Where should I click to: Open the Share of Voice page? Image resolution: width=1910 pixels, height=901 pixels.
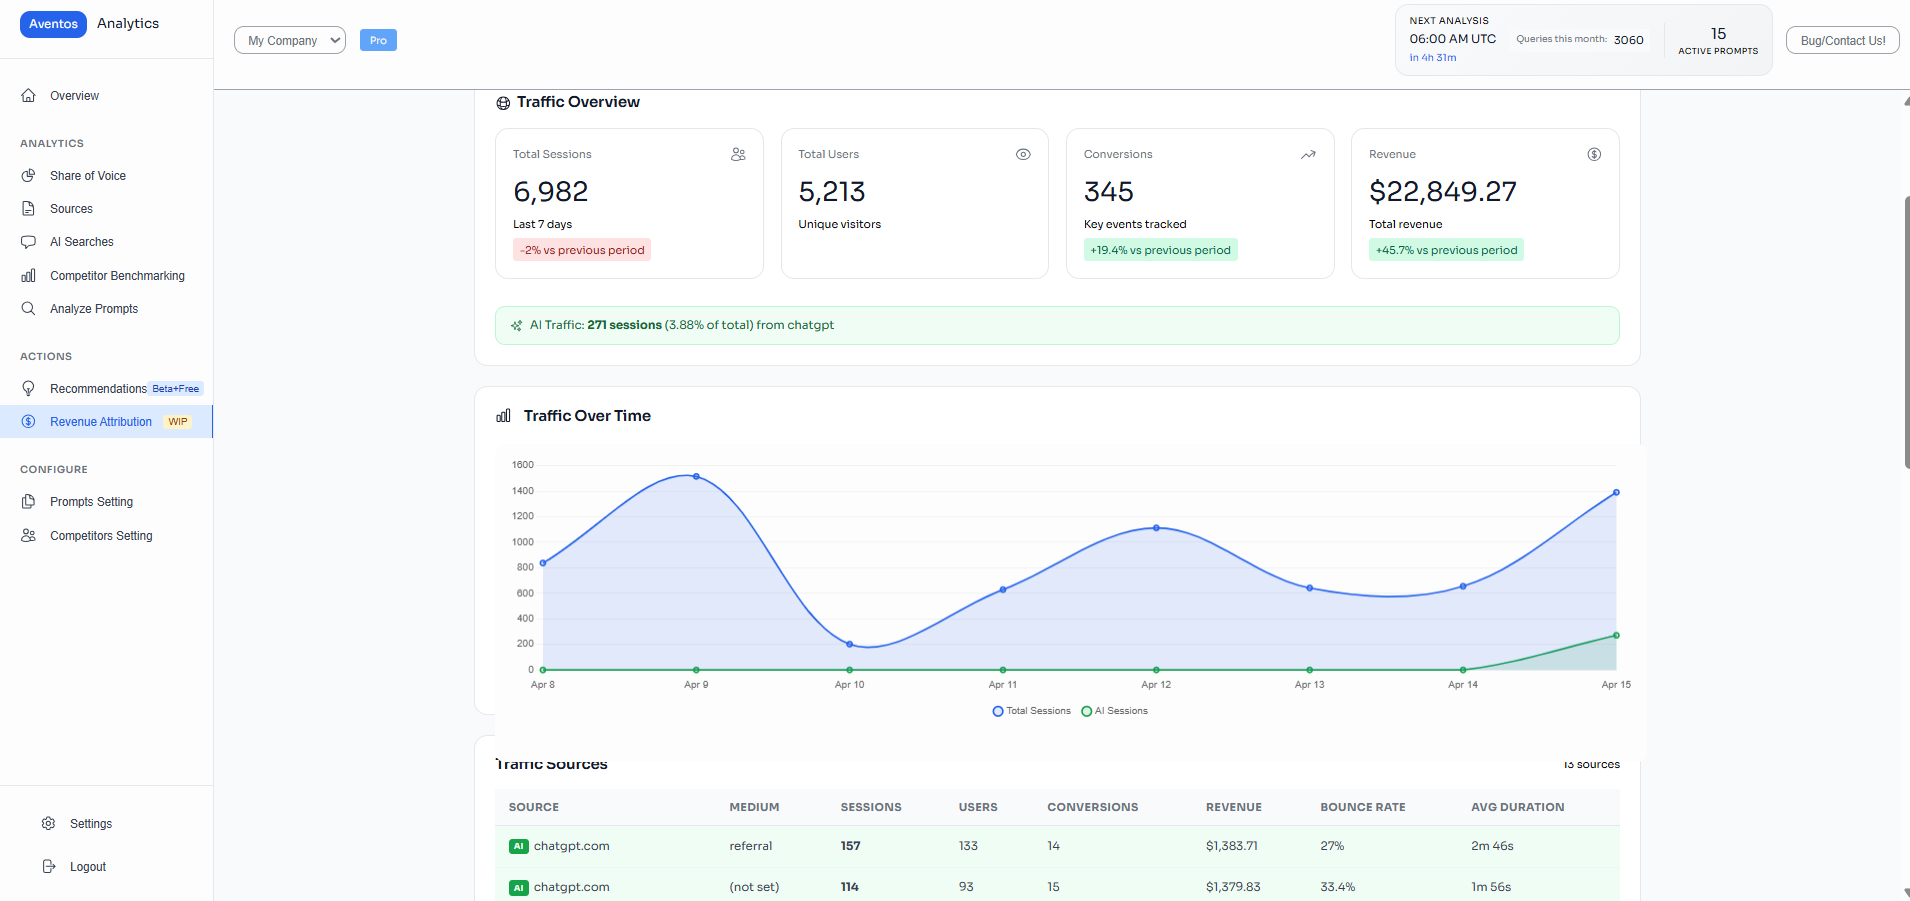point(88,176)
